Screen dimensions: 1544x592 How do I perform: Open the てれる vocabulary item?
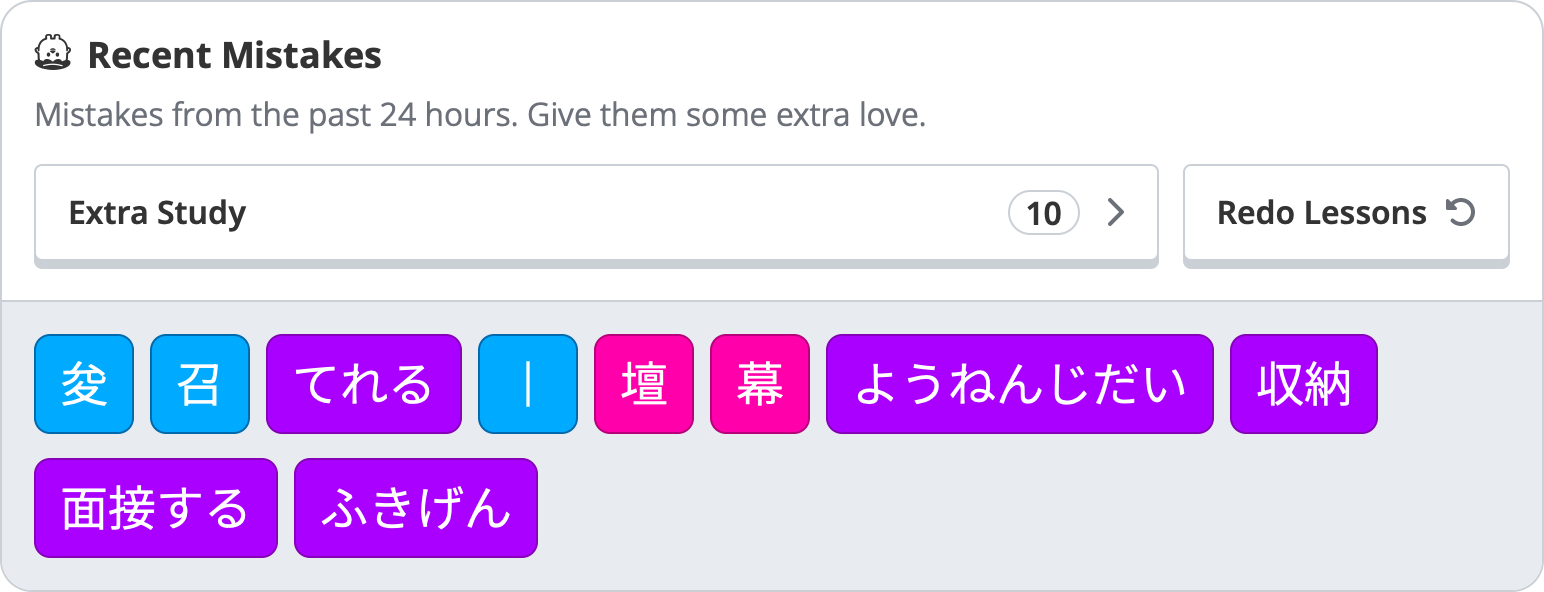pos(364,384)
